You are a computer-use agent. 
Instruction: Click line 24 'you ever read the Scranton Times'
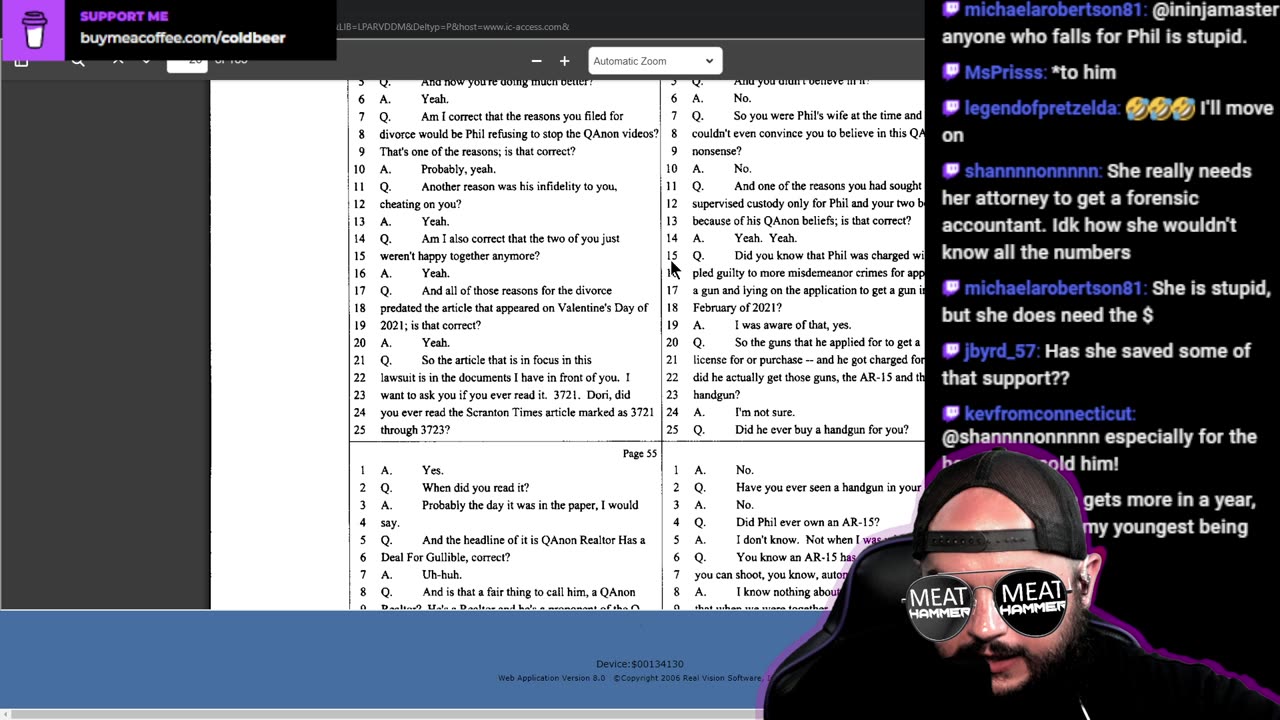(x=517, y=412)
